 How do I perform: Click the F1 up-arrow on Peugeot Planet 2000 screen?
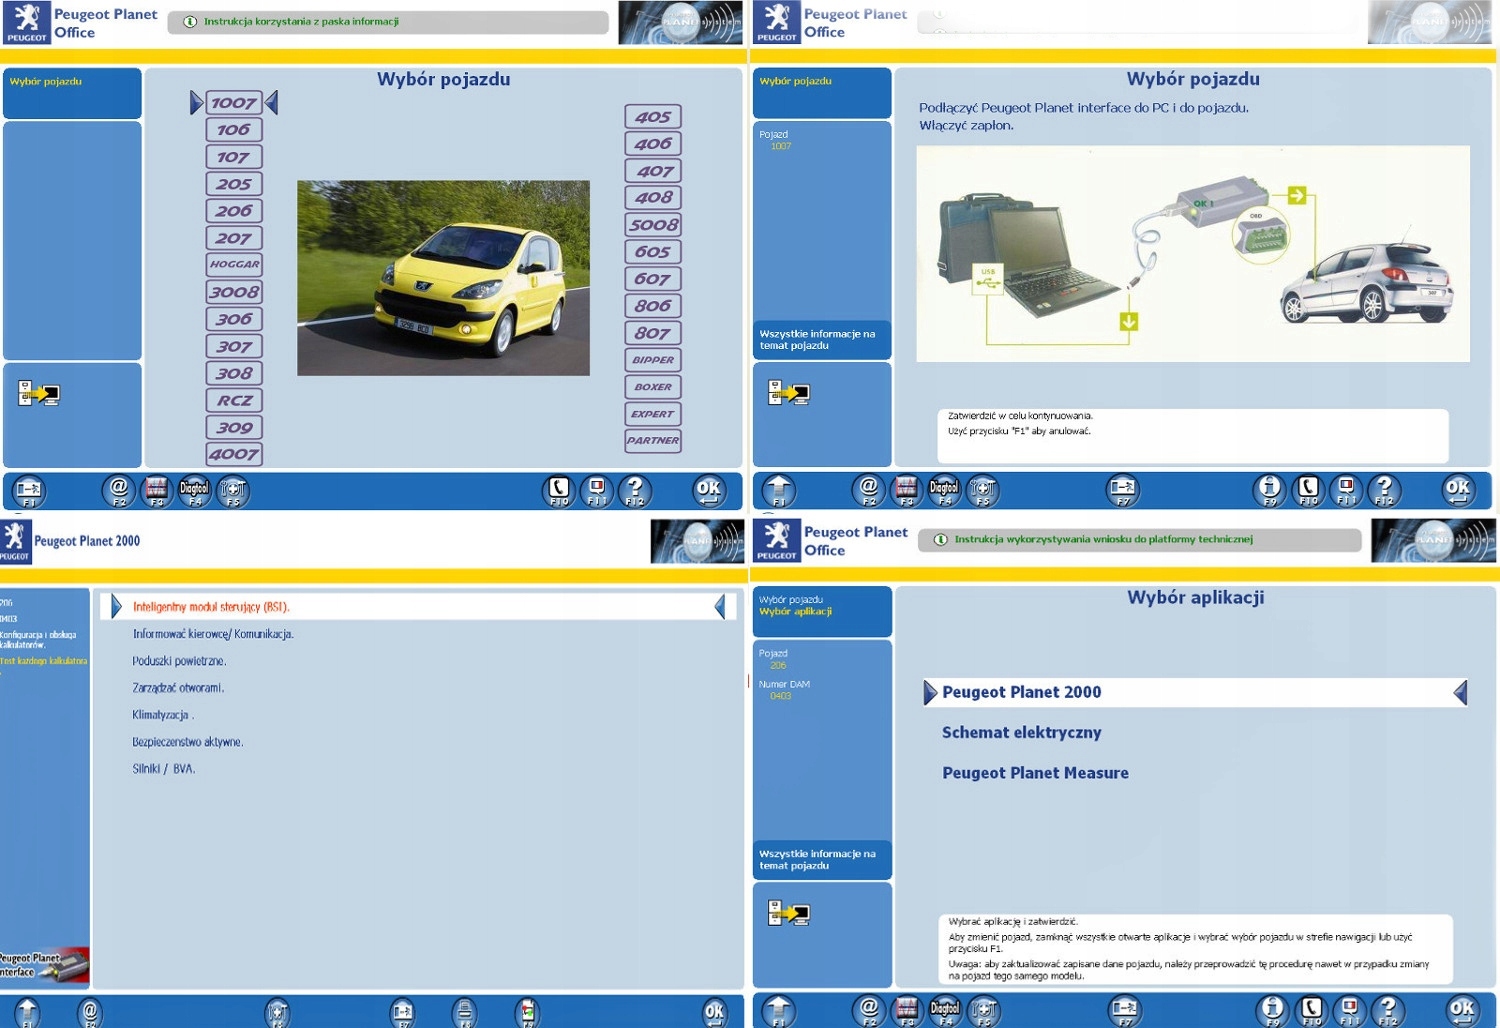click(x=27, y=1012)
